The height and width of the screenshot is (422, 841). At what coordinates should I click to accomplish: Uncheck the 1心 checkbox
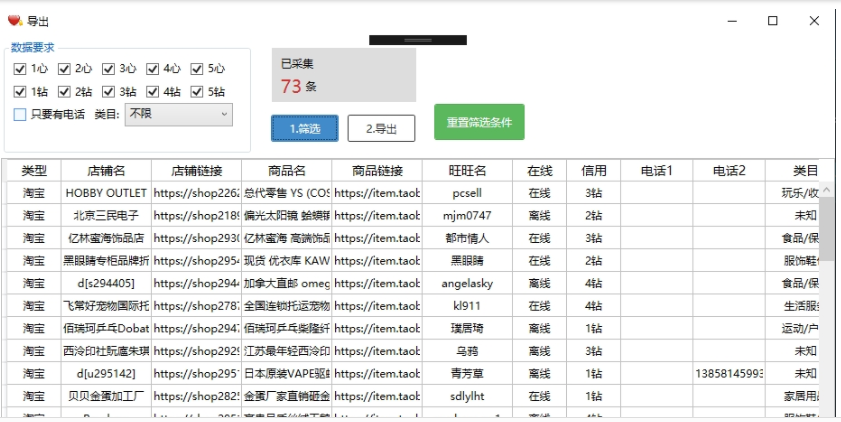pos(20,69)
